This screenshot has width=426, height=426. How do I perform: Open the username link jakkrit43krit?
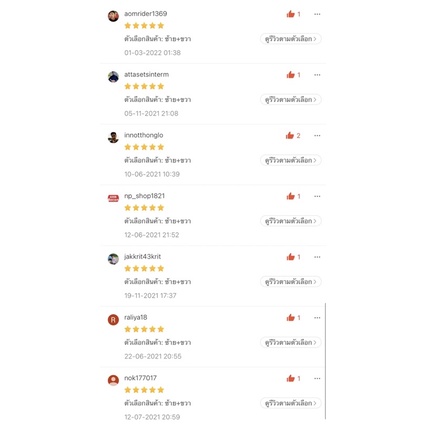pos(142,256)
